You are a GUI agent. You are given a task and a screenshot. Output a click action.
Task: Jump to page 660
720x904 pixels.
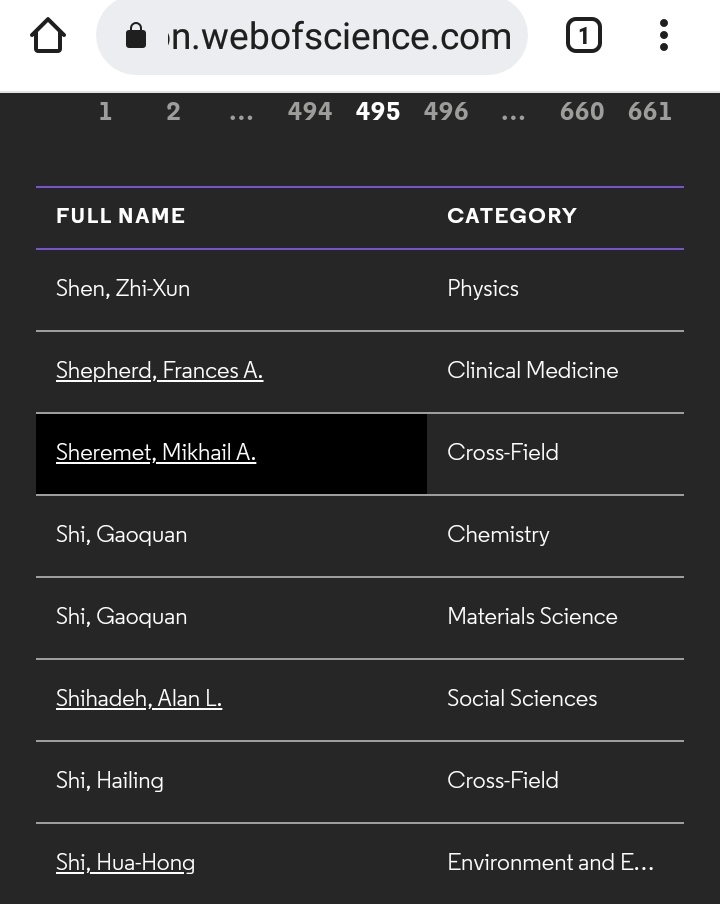click(x=582, y=111)
